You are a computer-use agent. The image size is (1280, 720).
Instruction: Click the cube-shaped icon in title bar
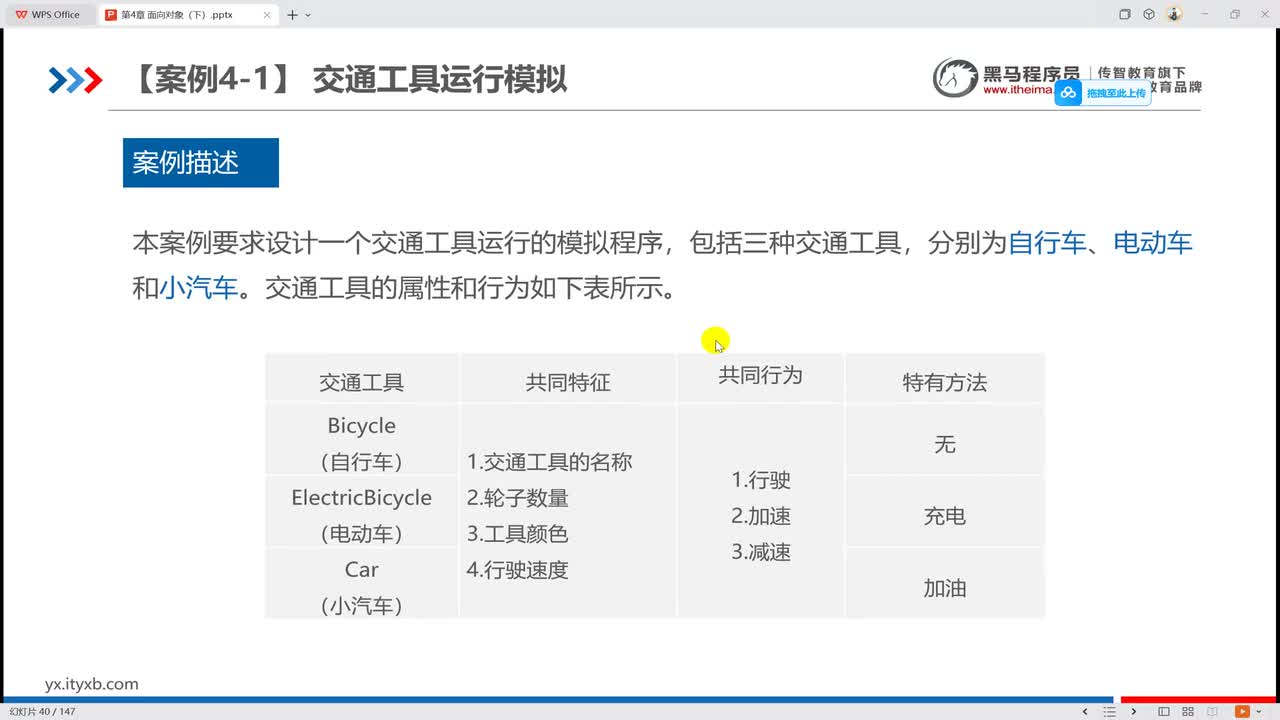click(x=1149, y=15)
